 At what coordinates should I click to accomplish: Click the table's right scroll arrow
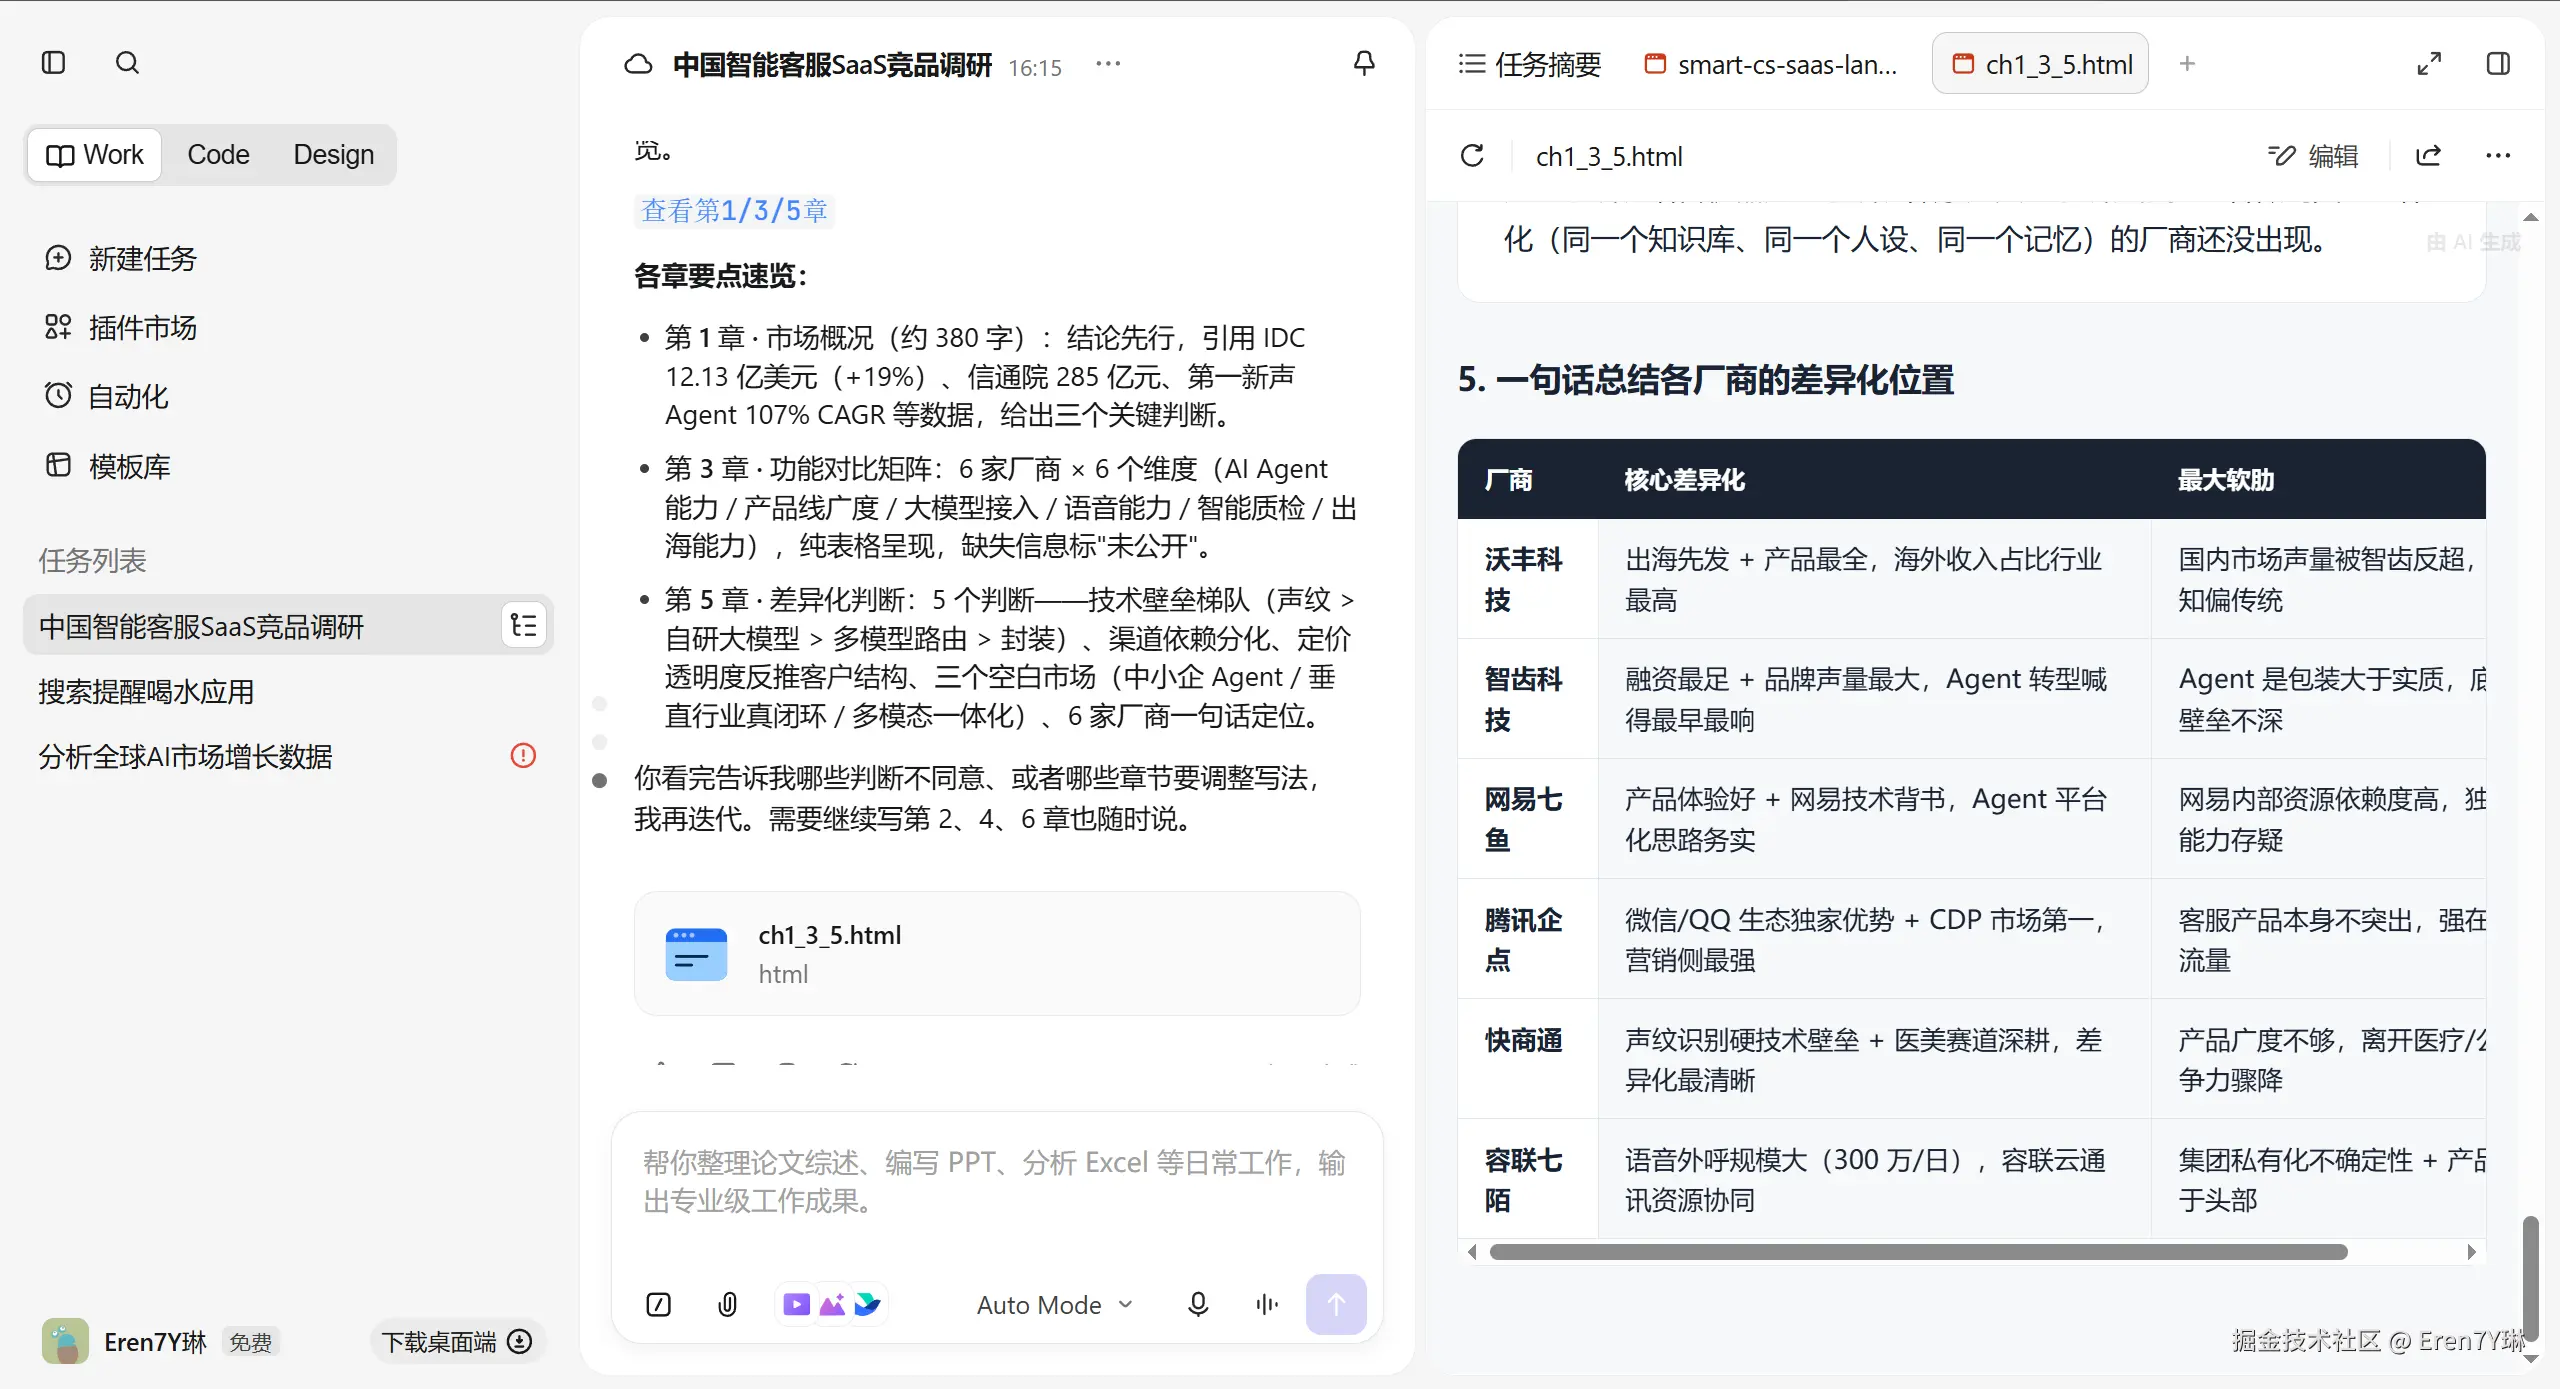2472,1252
